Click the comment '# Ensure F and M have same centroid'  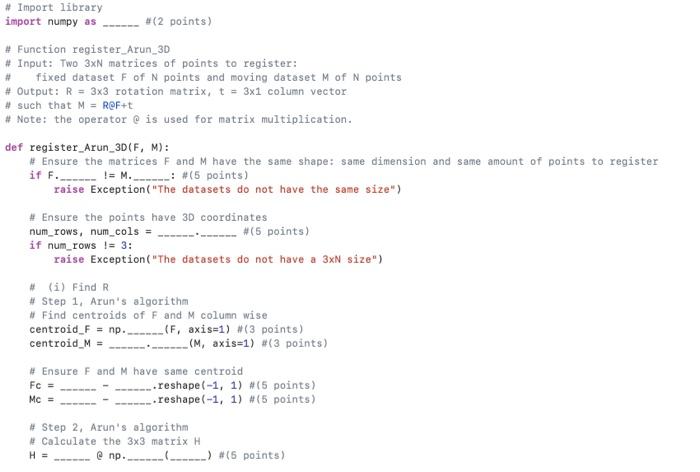[x=136, y=372]
